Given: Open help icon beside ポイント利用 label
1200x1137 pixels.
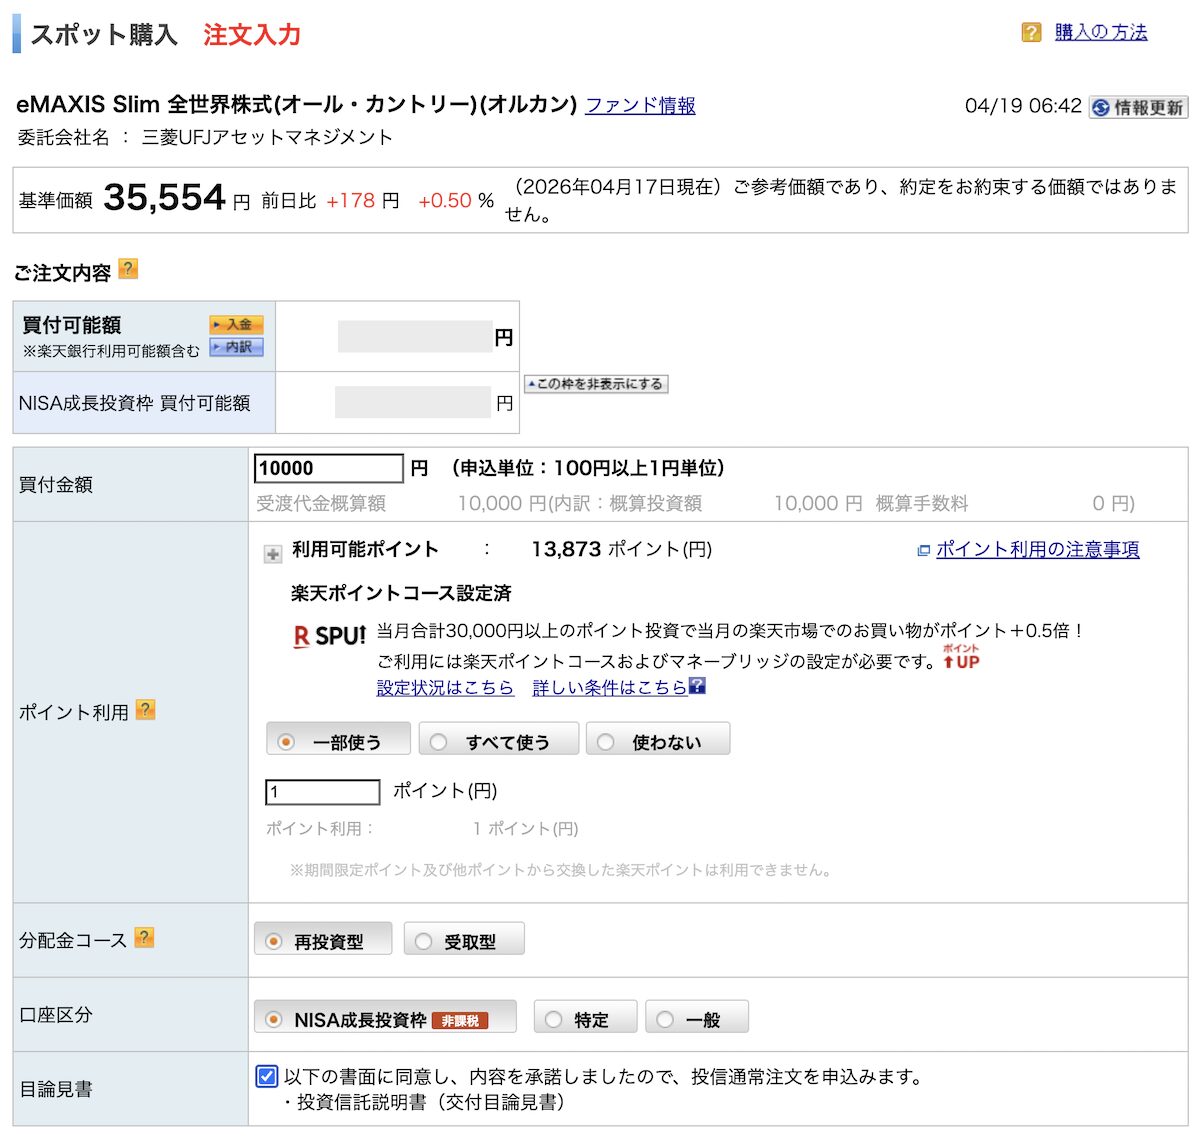Looking at the screenshot, I should (146, 709).
